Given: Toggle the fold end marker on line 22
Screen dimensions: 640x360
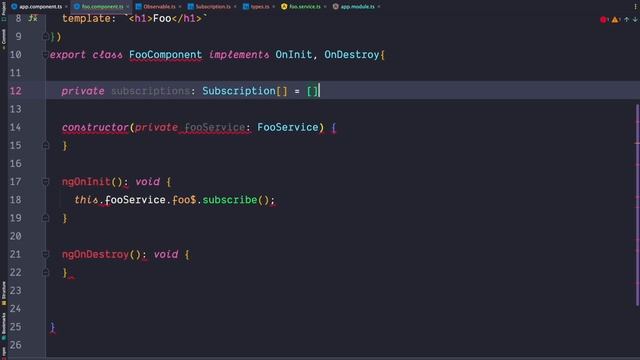Looking at the screenshot, I should 46,272.
